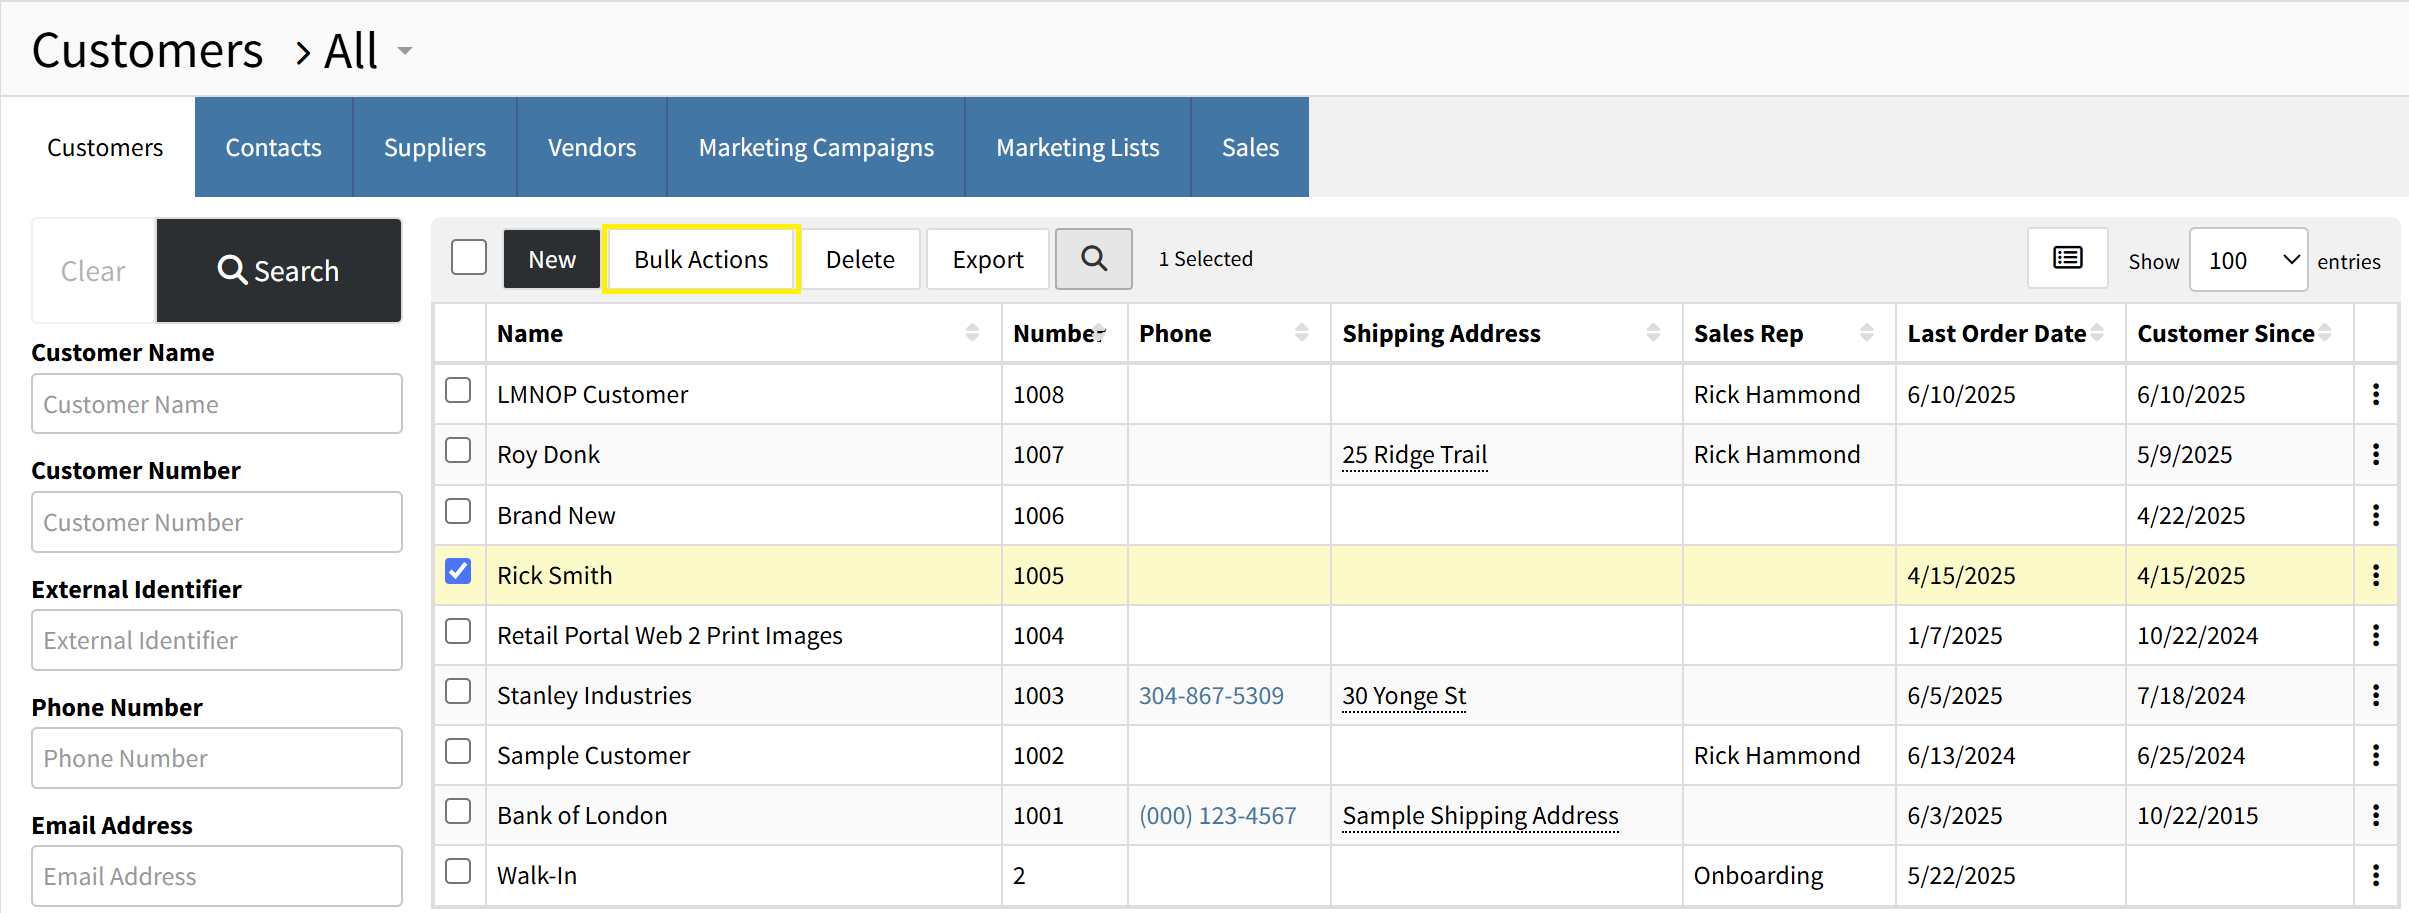Screen dimensions: 2409x913
Task: Tick the select-all checkbox in toolbar
Action: click(468, 257)
